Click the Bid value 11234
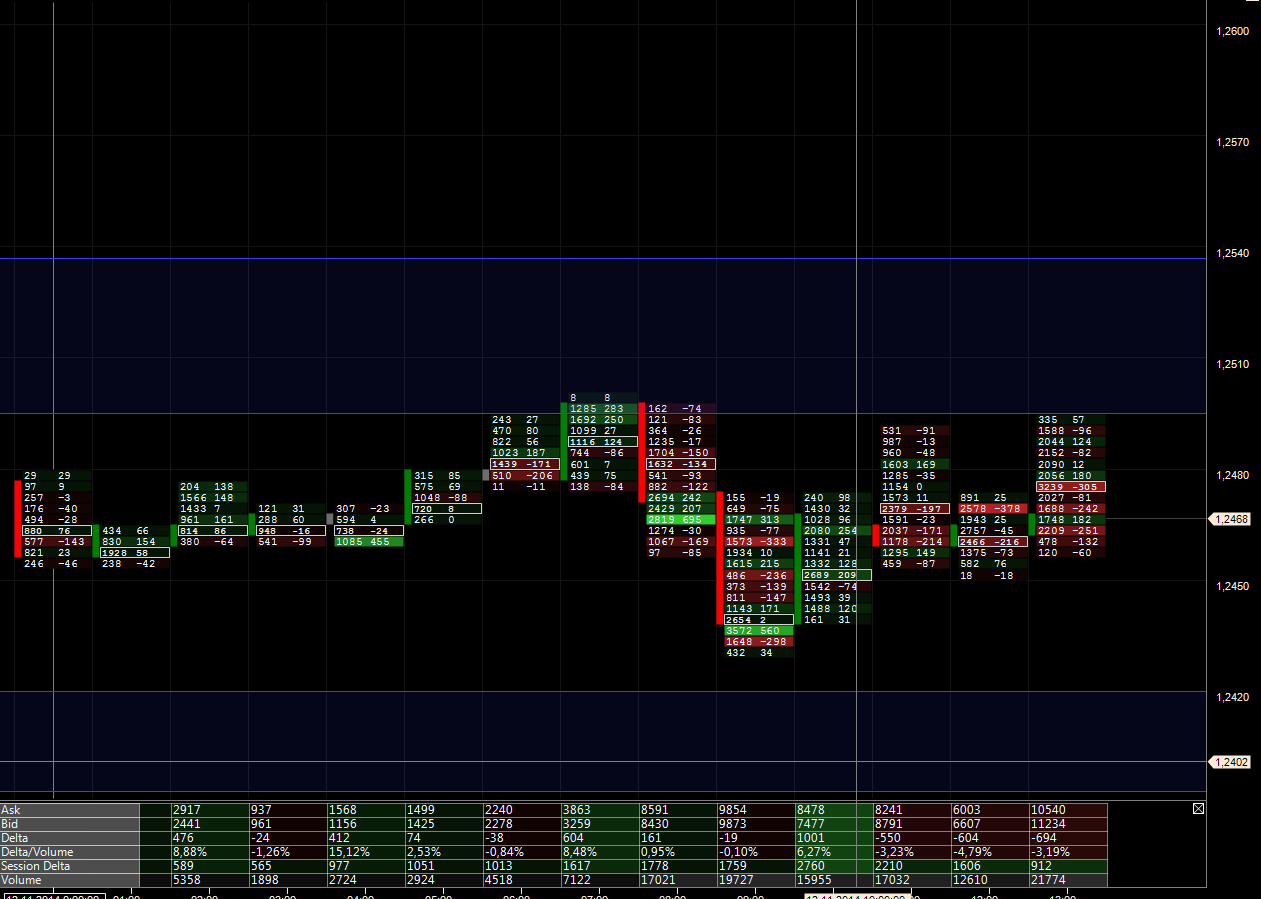Image resolution: width=1261 pixels, height=899 pixels. [x=1068, y=823]
